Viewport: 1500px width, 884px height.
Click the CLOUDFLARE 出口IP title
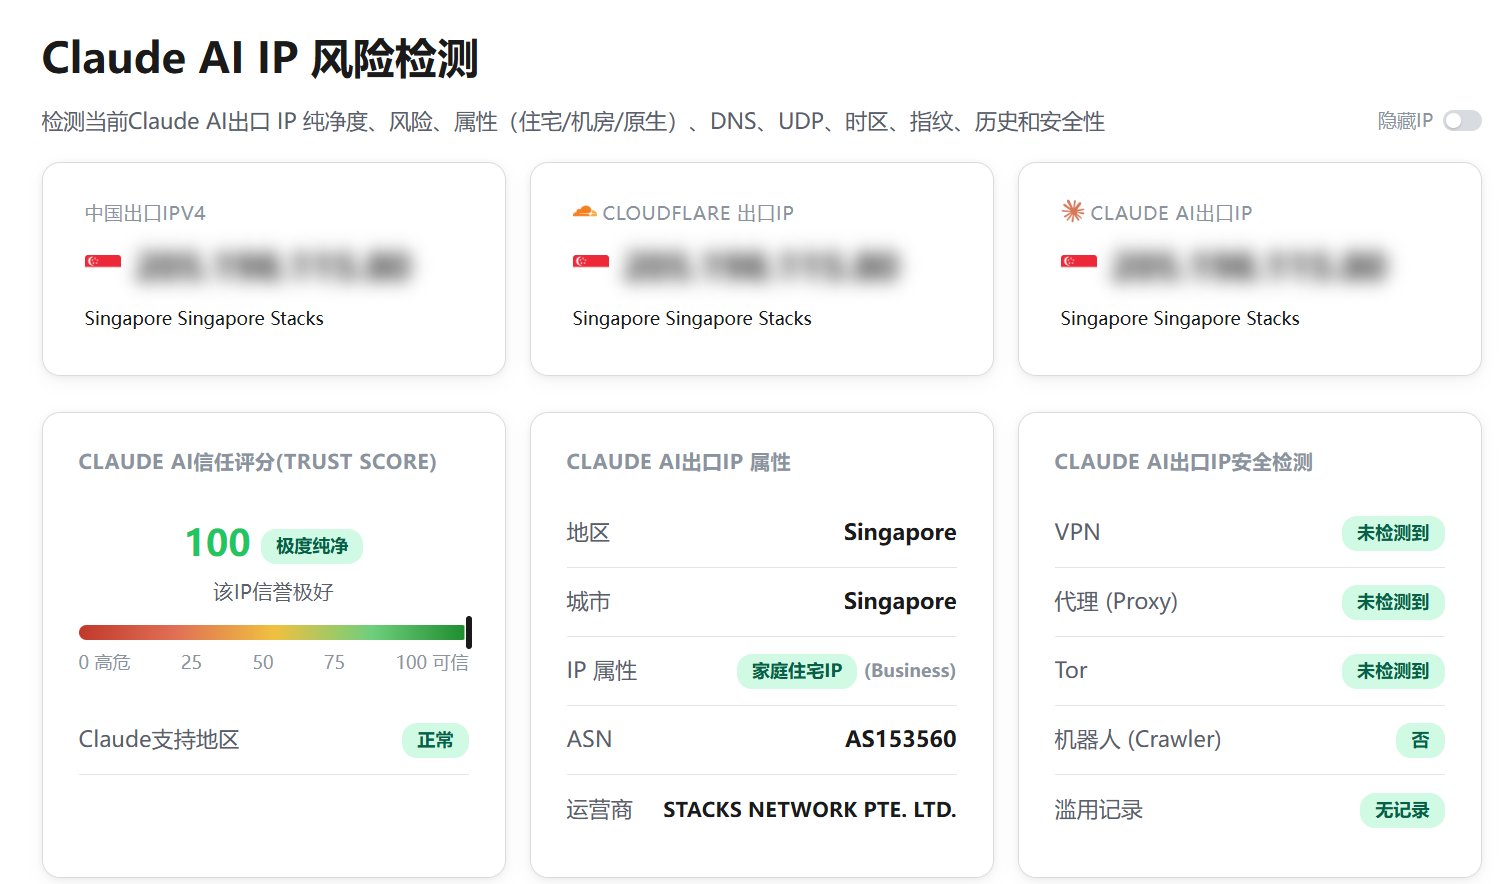(698, 213)
